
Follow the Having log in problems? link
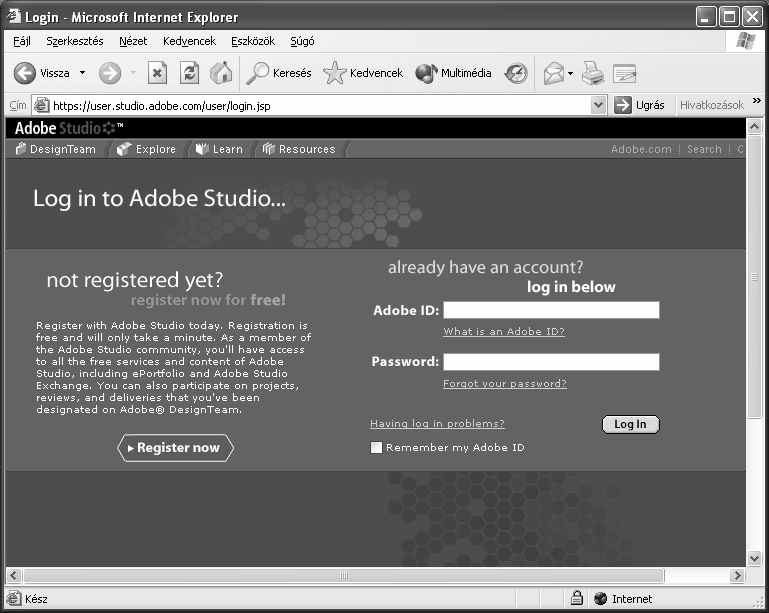point(437,423)
